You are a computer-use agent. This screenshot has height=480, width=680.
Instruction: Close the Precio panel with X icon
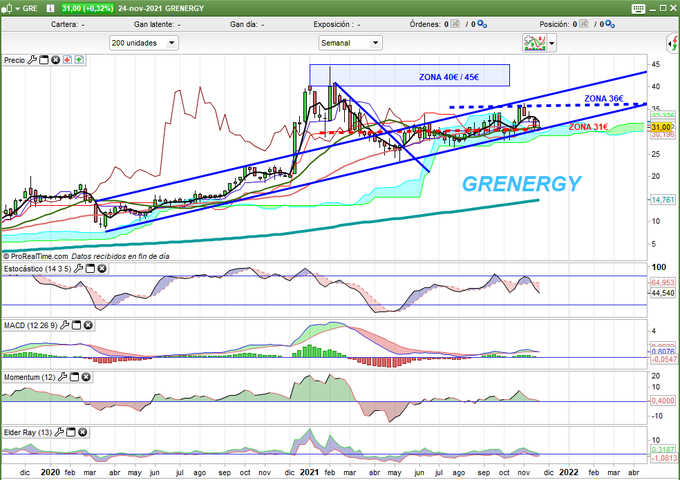coord(56,60)
